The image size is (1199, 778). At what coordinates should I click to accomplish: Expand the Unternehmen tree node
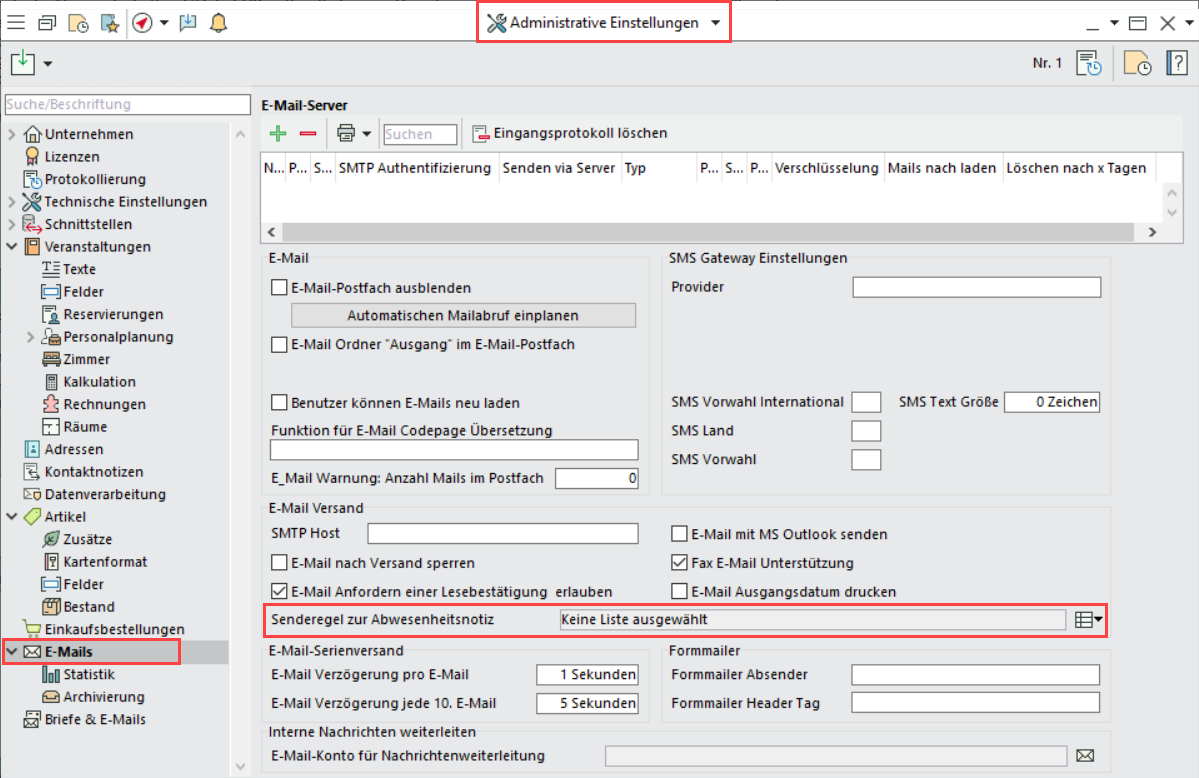12,134
